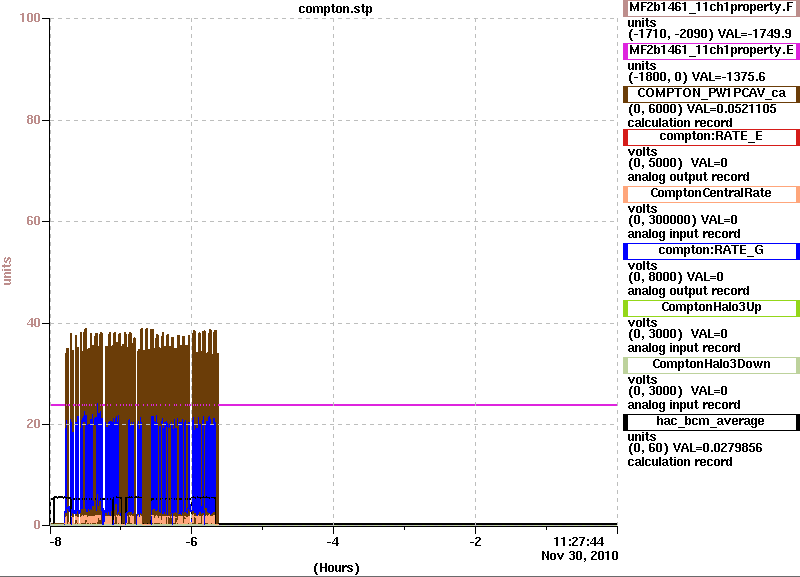800x577 pixels.
Task: Click the COMPTON_PW1PCAV_ca legend button
Action: (x=711, y=93)
